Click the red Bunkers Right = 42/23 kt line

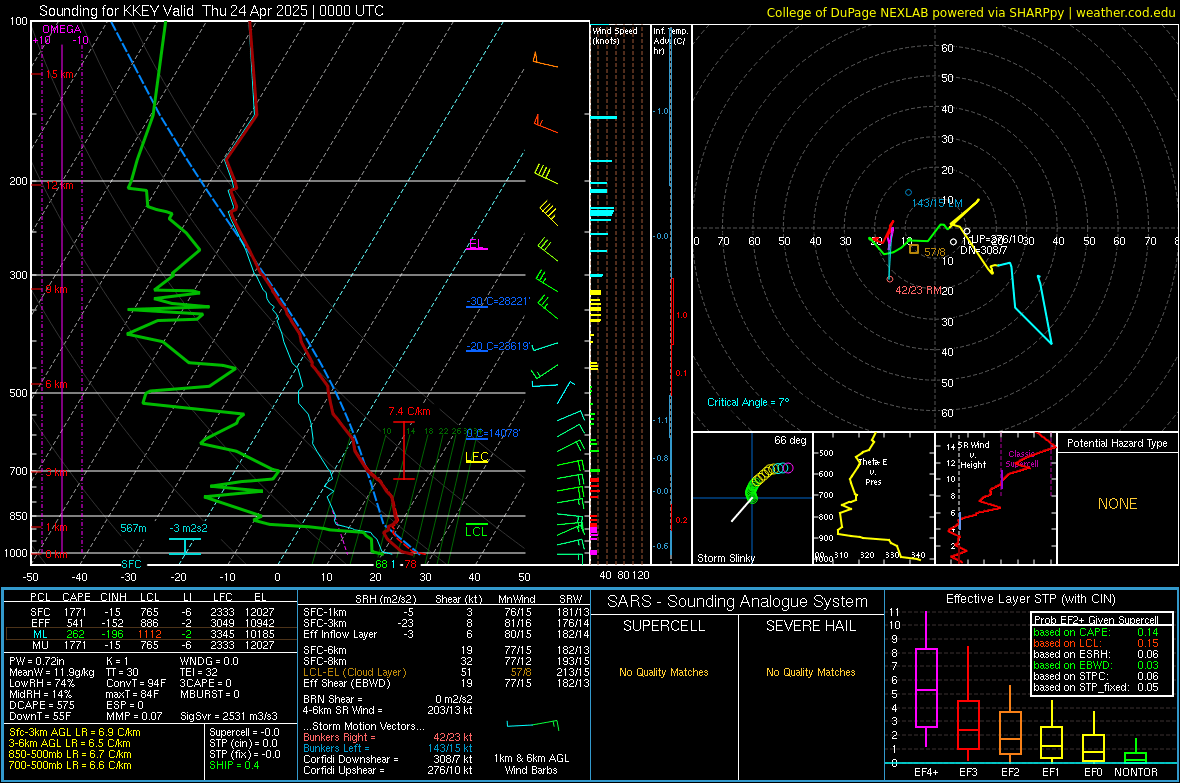tap(388, 737)
